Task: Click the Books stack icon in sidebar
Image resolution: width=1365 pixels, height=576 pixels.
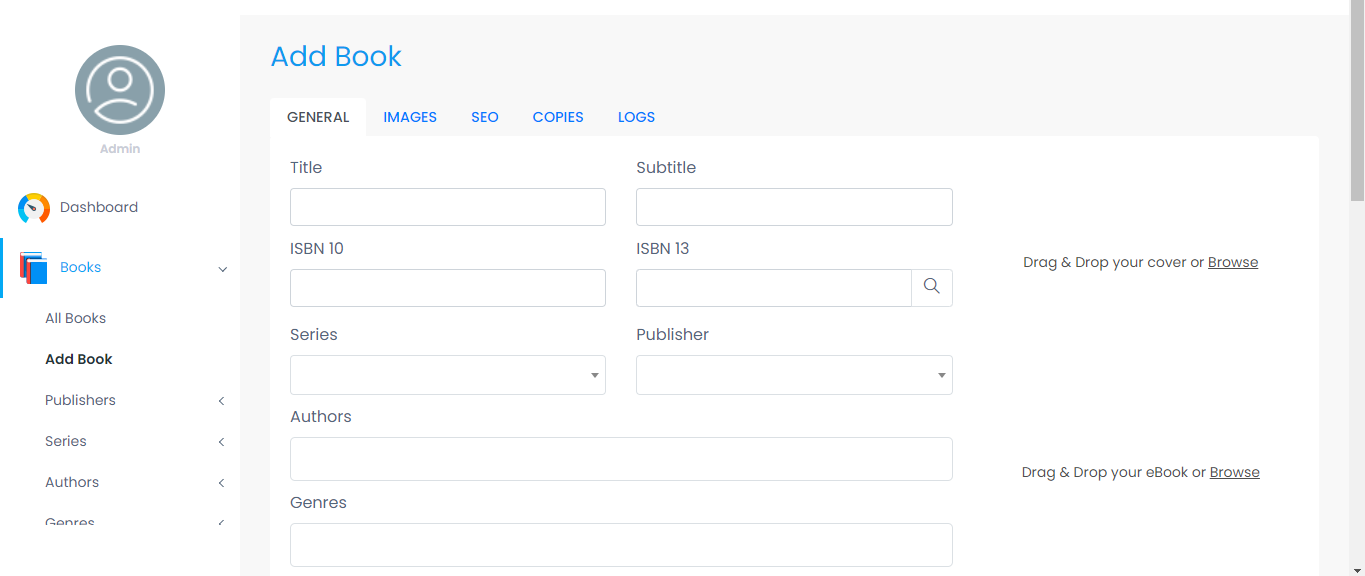Action: click(34, 268)
